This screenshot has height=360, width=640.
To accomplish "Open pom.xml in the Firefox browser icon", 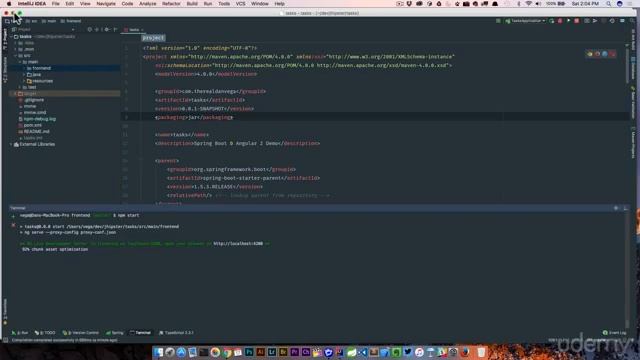I will tap(597, 54).
